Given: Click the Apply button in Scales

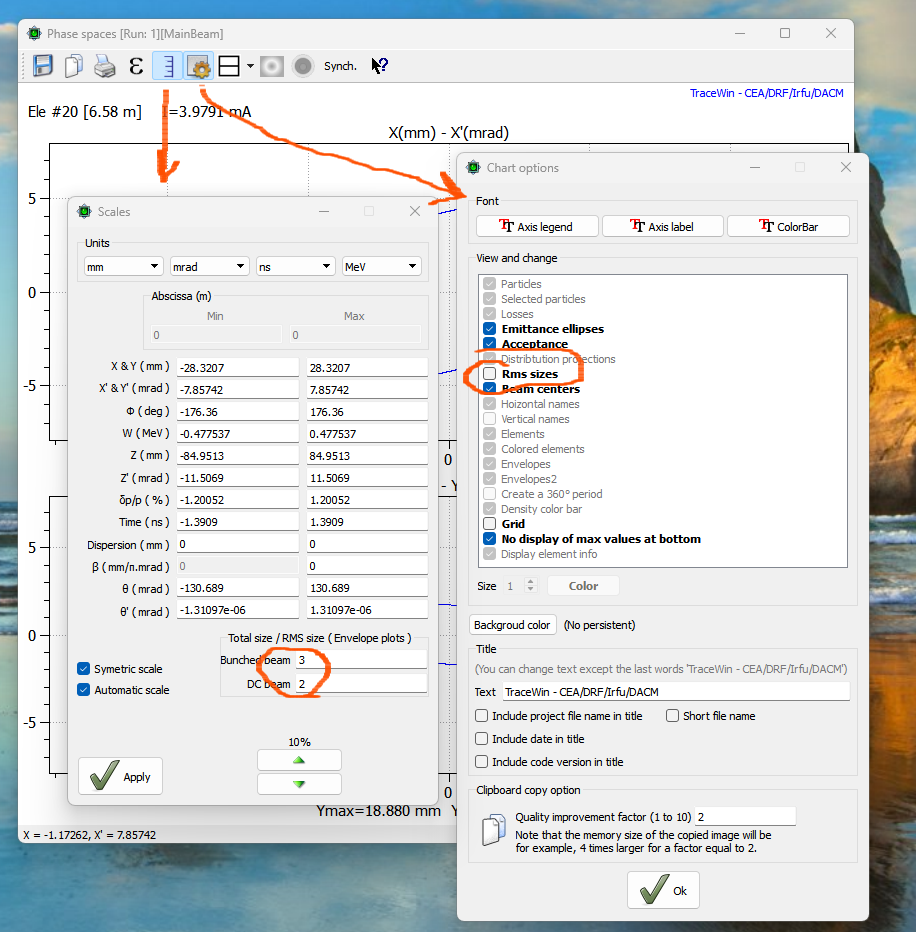Looking at the screenshot, I should (x=121, y=776).
